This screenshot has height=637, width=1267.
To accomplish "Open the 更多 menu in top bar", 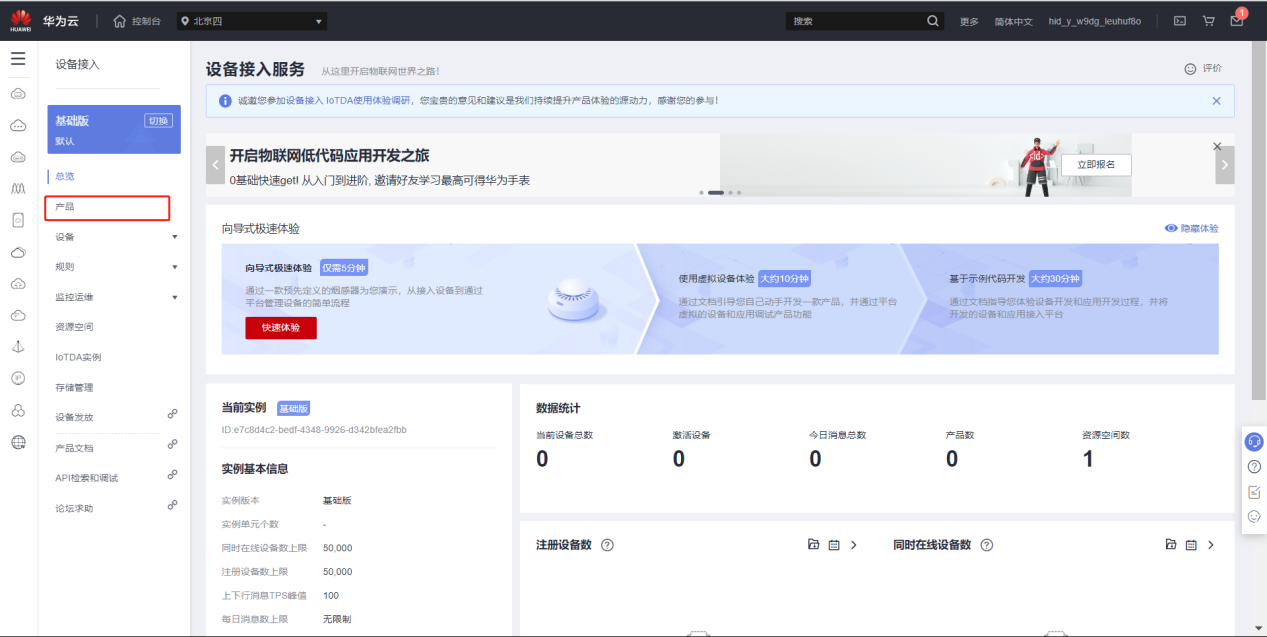I will tap(969, 21).
